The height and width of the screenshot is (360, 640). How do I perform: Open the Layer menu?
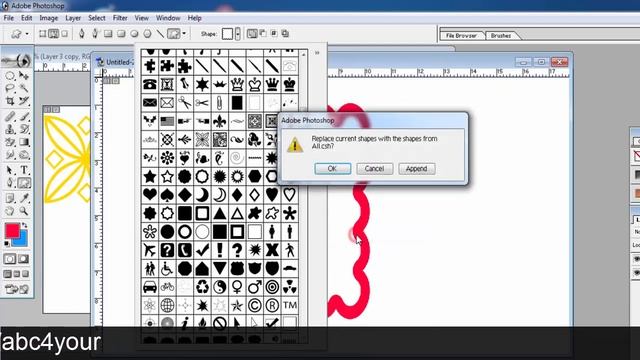(x=73, y=18)
